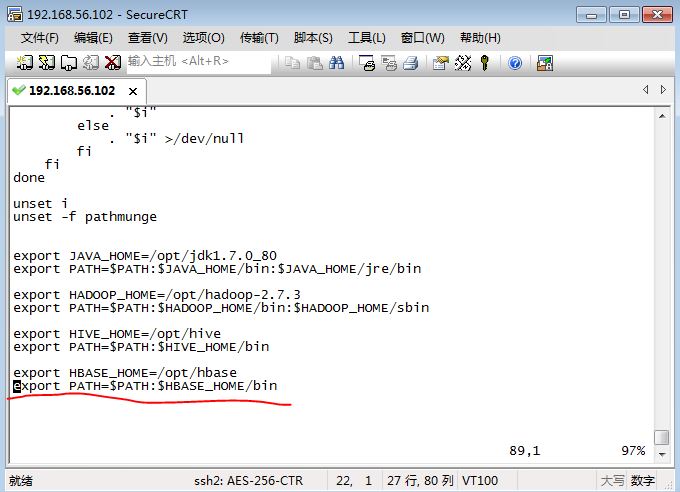Click the Print Screen icon
The height and width of the screenshot is (492, 680).
367,63
